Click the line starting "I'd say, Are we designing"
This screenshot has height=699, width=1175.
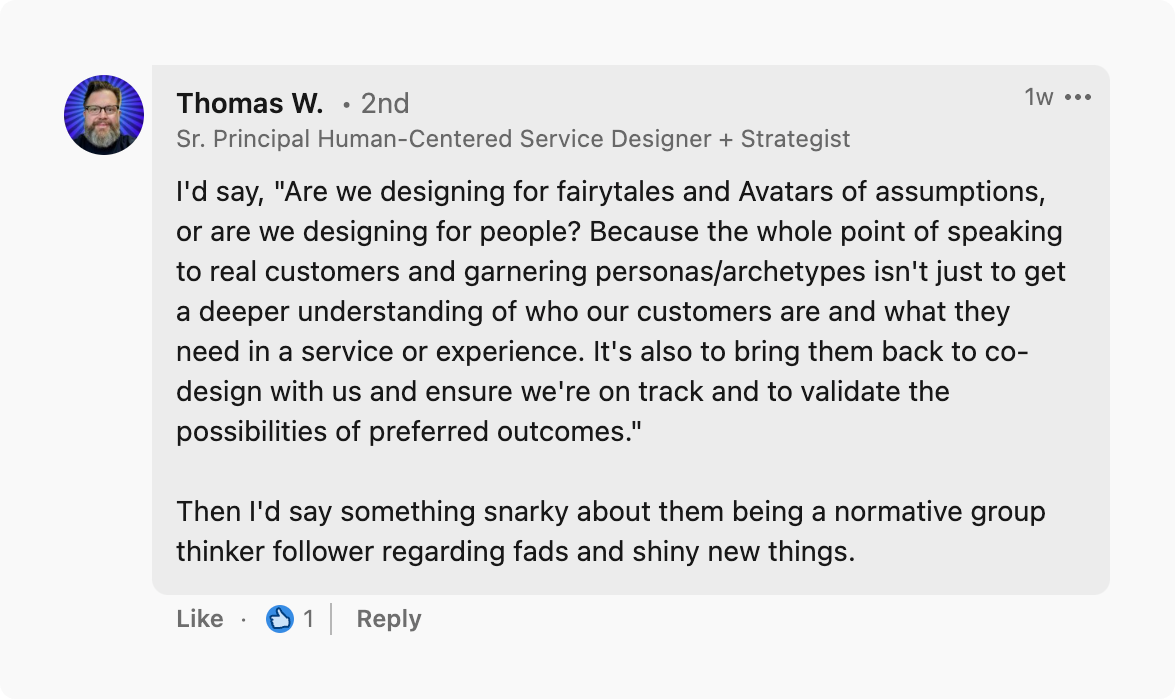[x=610, y=191]
